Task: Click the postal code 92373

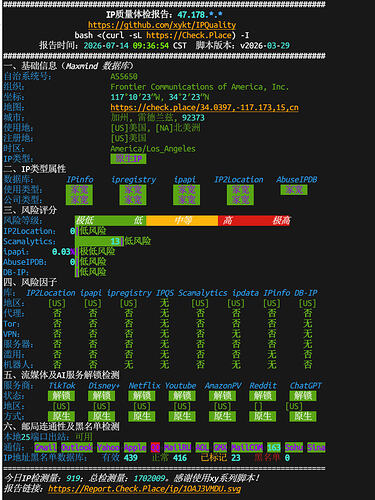Action: coord(193,118)
